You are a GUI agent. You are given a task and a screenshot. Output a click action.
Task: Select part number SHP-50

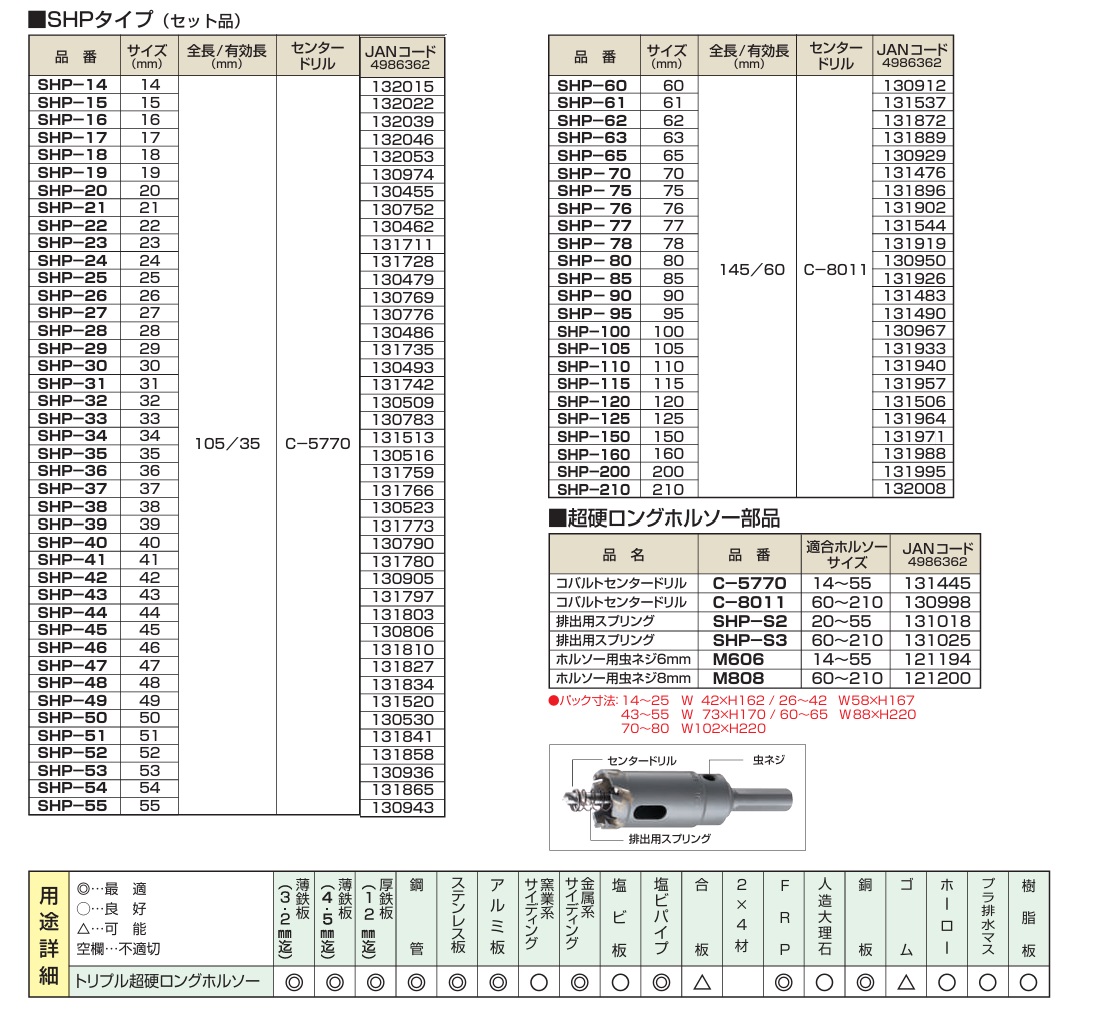point(72,717)
